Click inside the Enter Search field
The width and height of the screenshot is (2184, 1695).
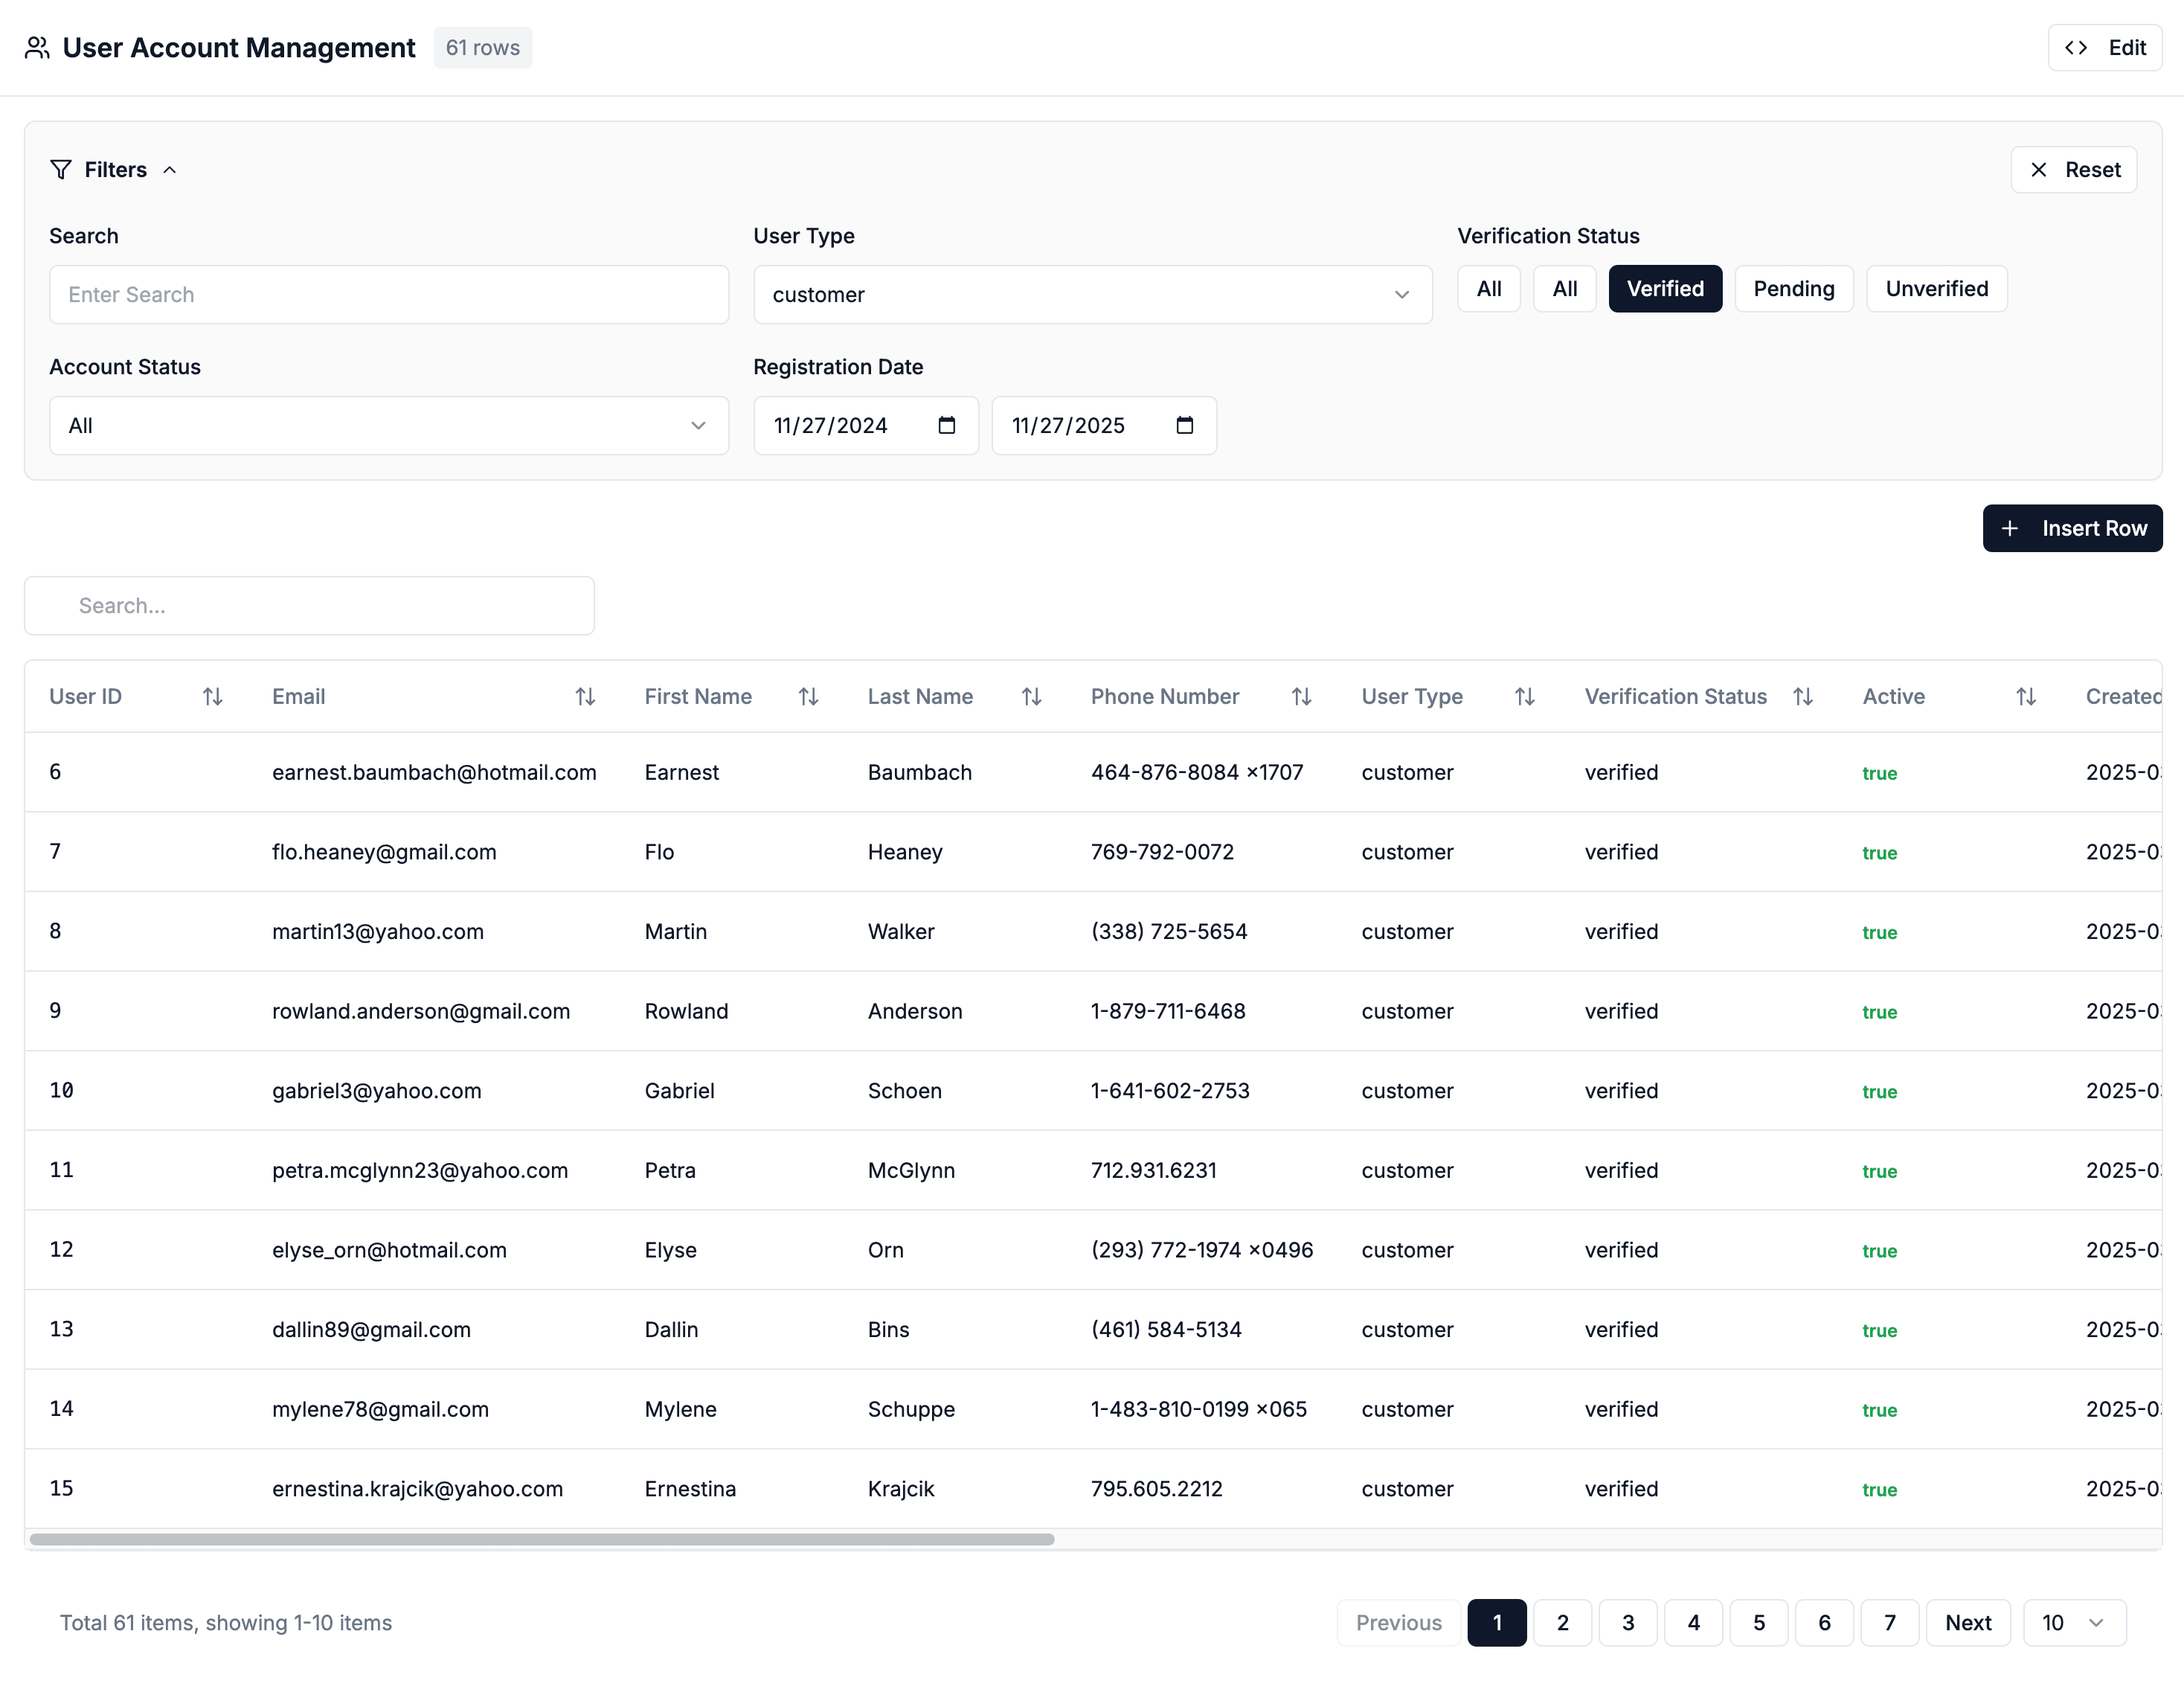389,295
